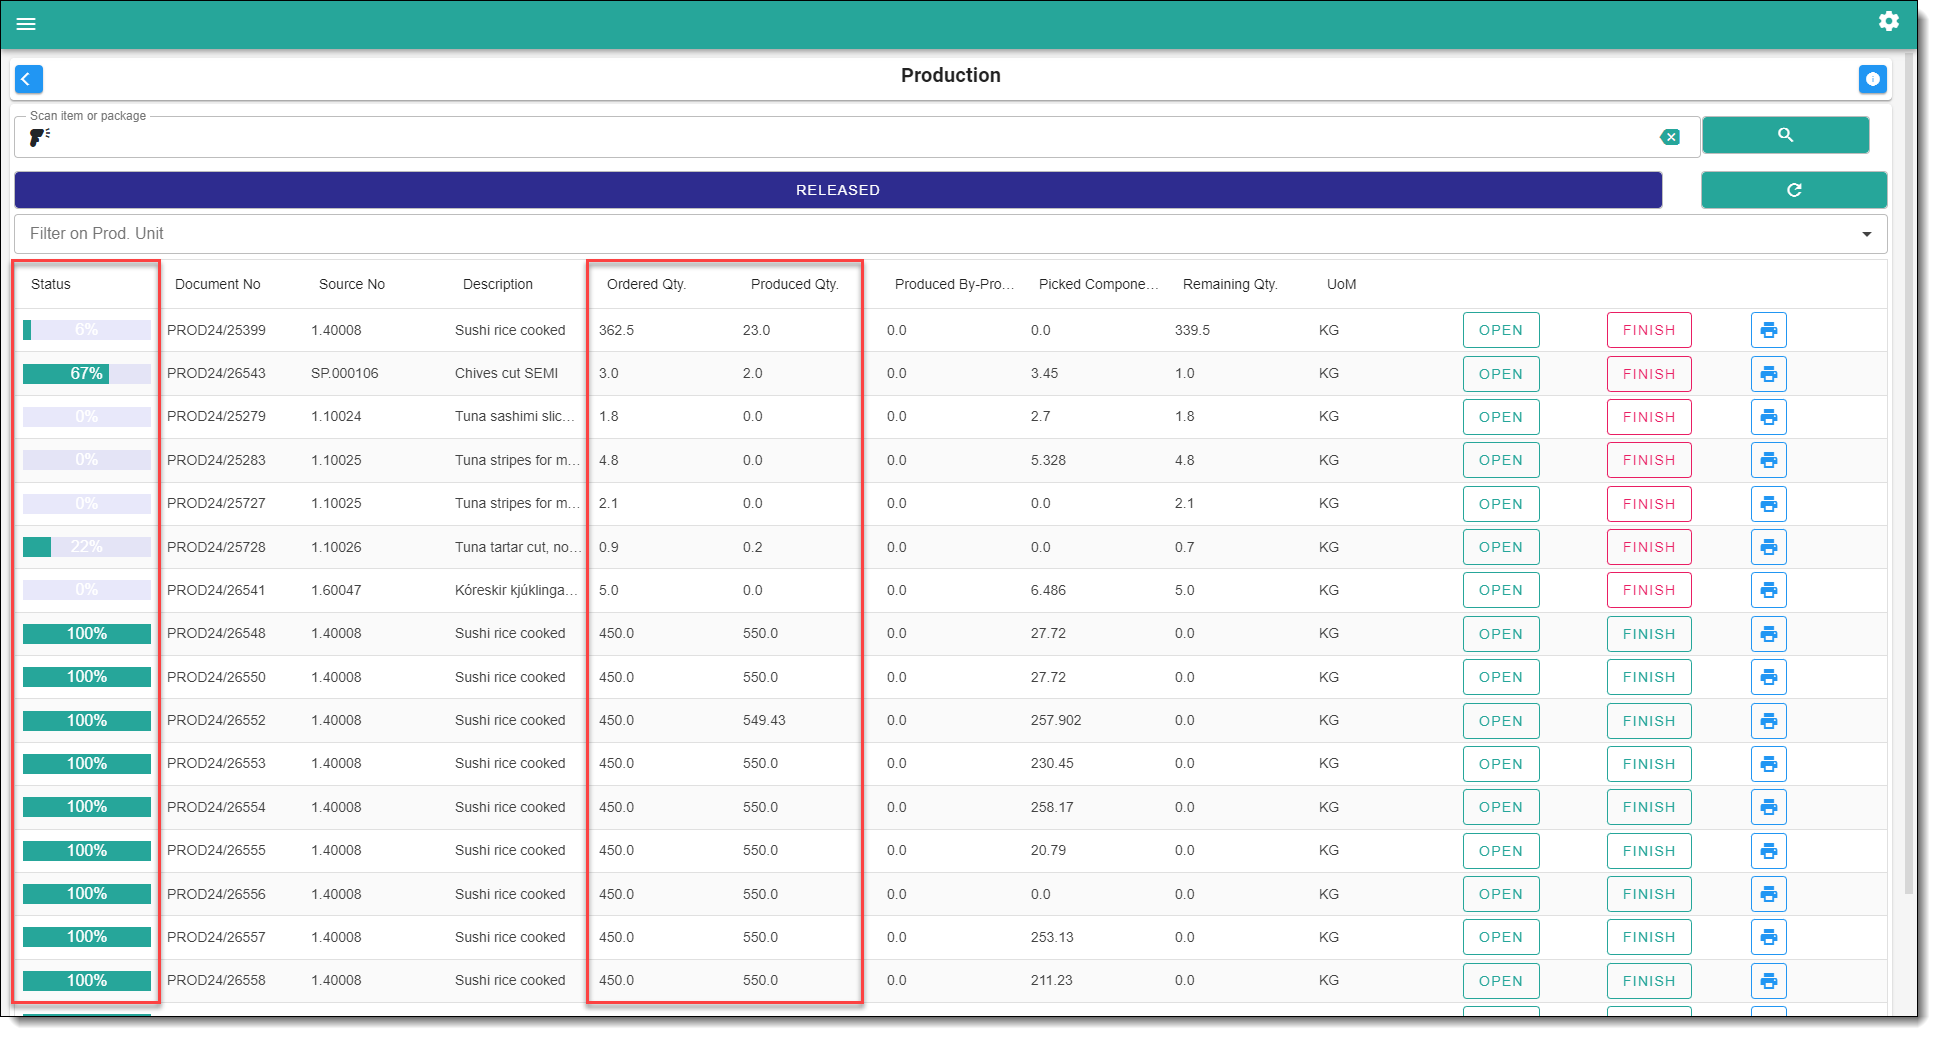Screen dimensions: 1938x1037
Task: Select the RELEASED status bar
Action: coord(837,190)
